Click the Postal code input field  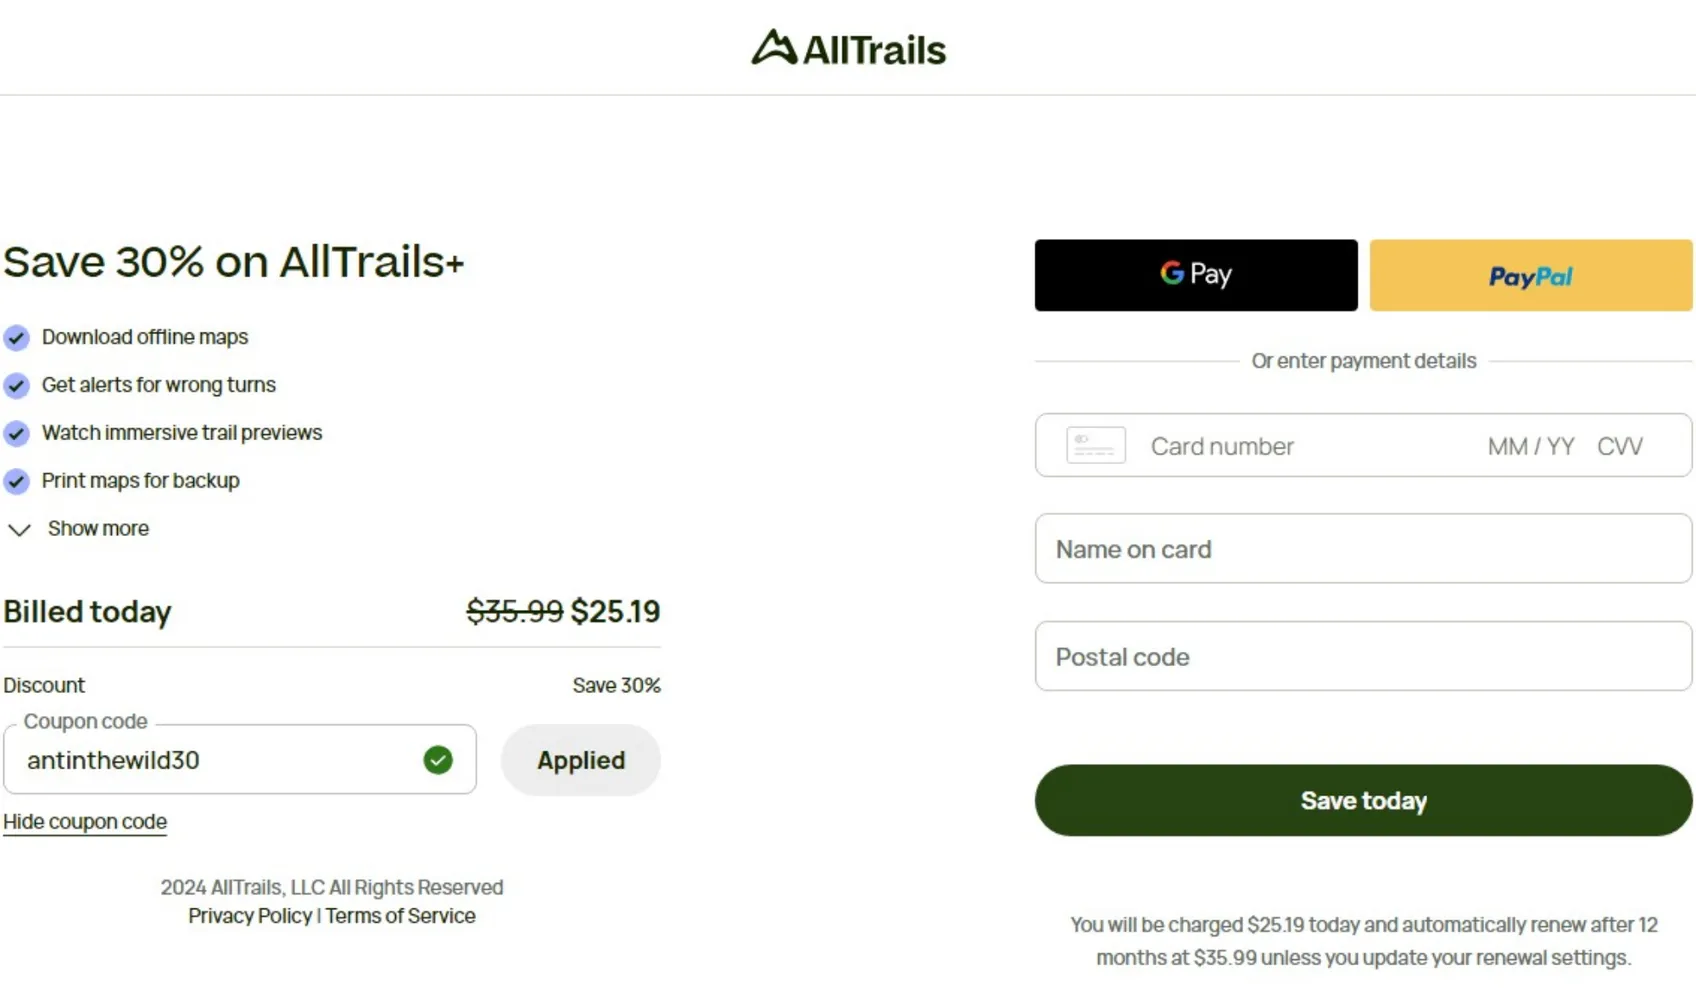click(x=1363, y=657)
